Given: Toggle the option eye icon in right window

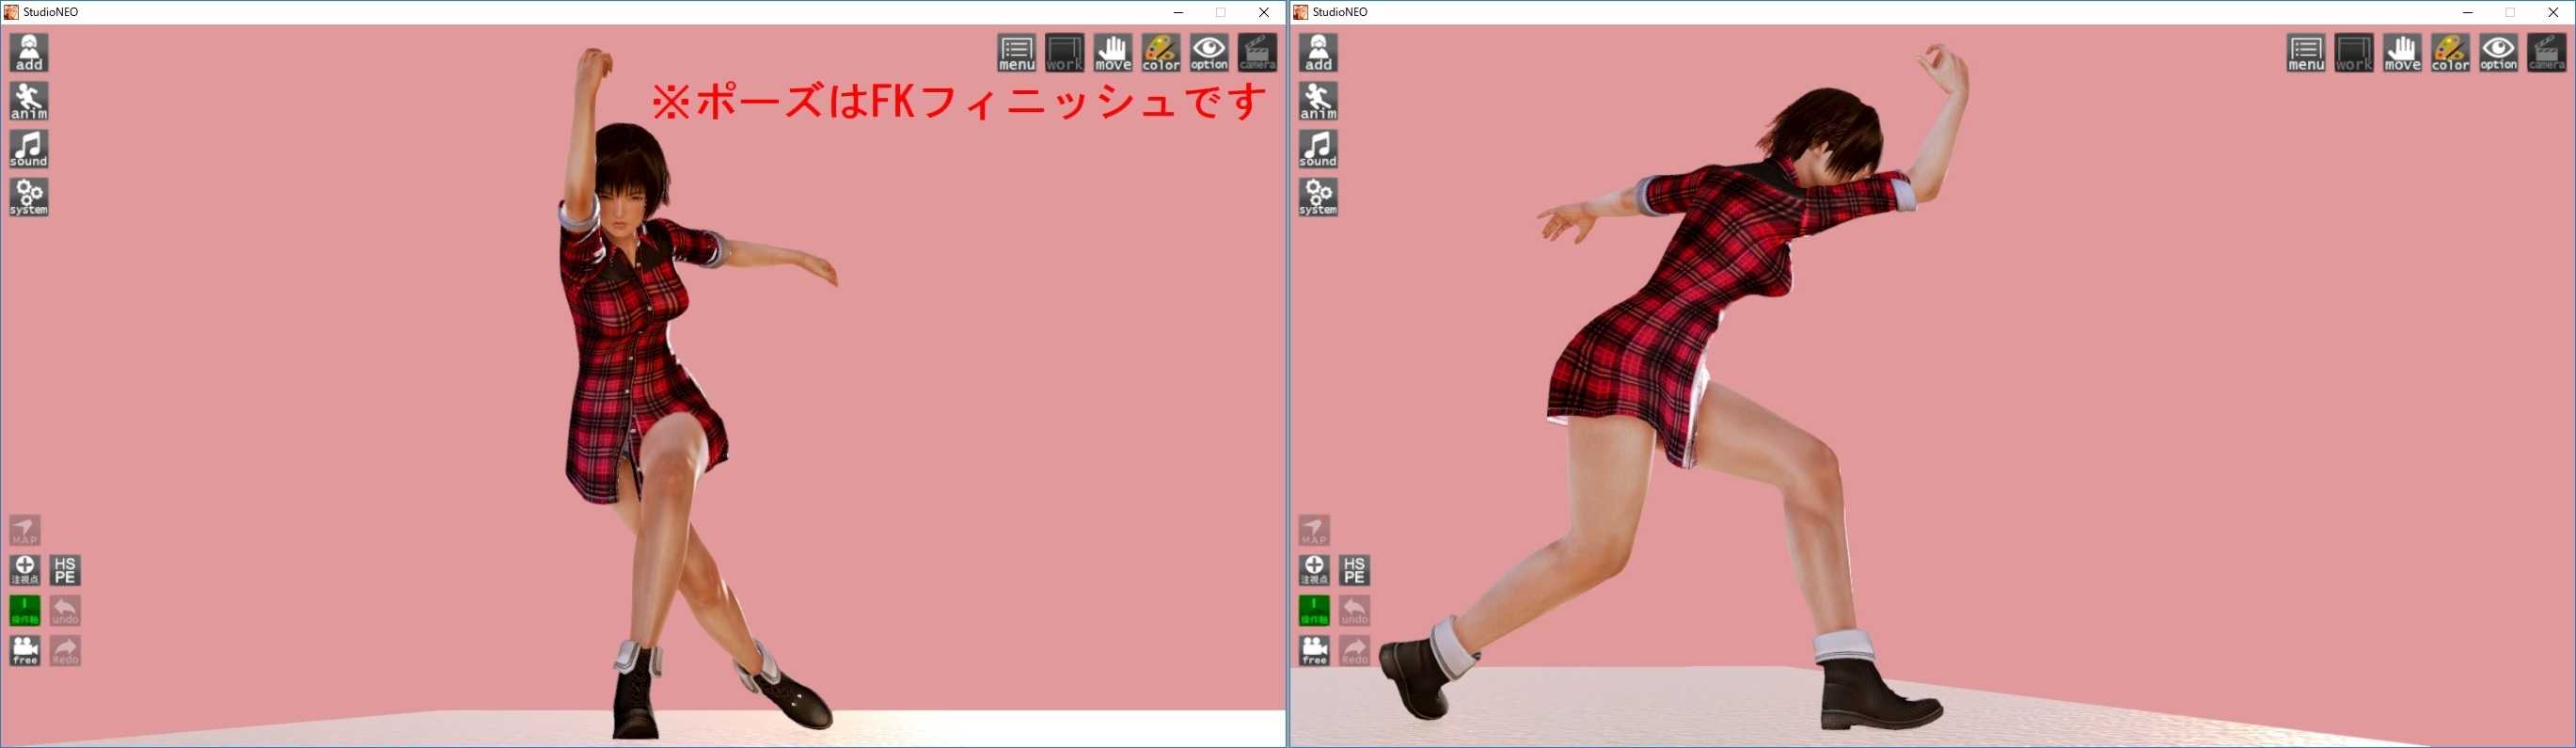Looking at the screenshot, I should [x=2498, y=53].
